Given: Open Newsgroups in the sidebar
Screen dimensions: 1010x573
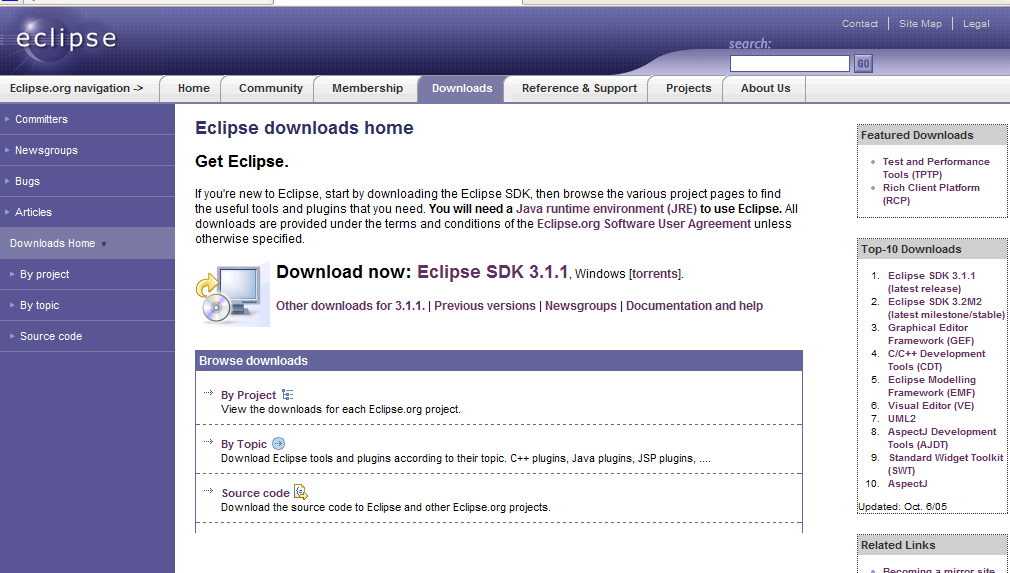Looking at the screenshot, I should click(87, 150).
